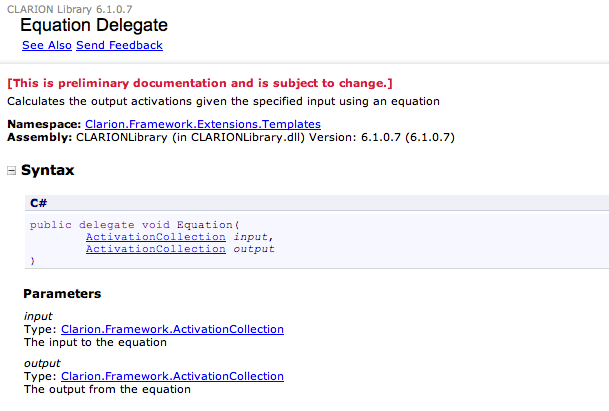The image size is (609, 411).
Task: Click the red preliminary documentation notice
Action: (x=200, y=83)
